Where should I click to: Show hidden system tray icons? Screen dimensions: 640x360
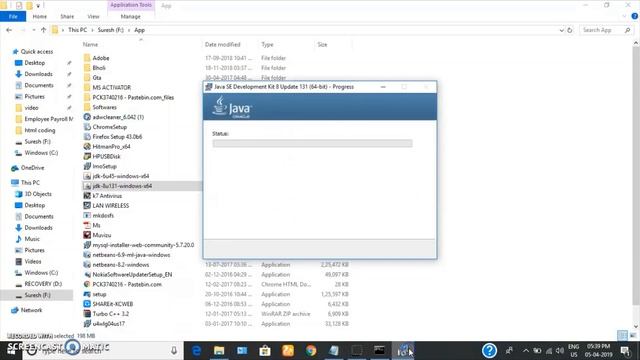pyautogui.click(x=526, y=351)
